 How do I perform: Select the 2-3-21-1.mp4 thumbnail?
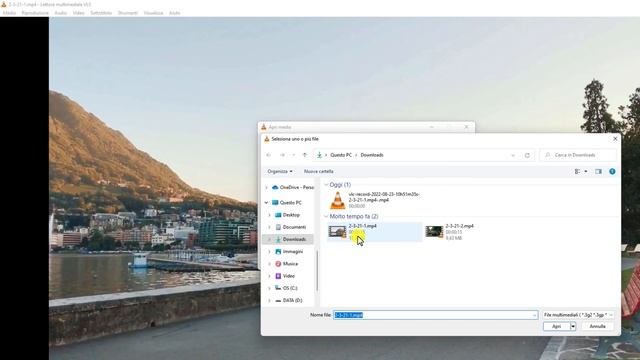point(337,232)
